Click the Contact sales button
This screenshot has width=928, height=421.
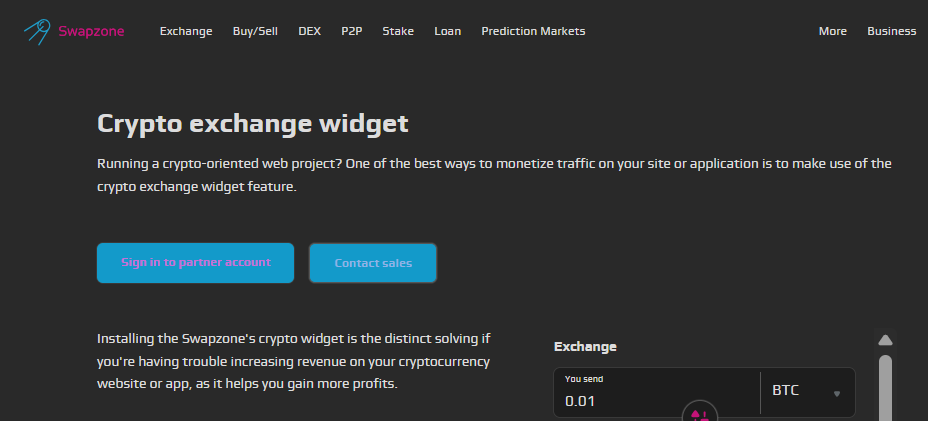[x=373, y=263]
